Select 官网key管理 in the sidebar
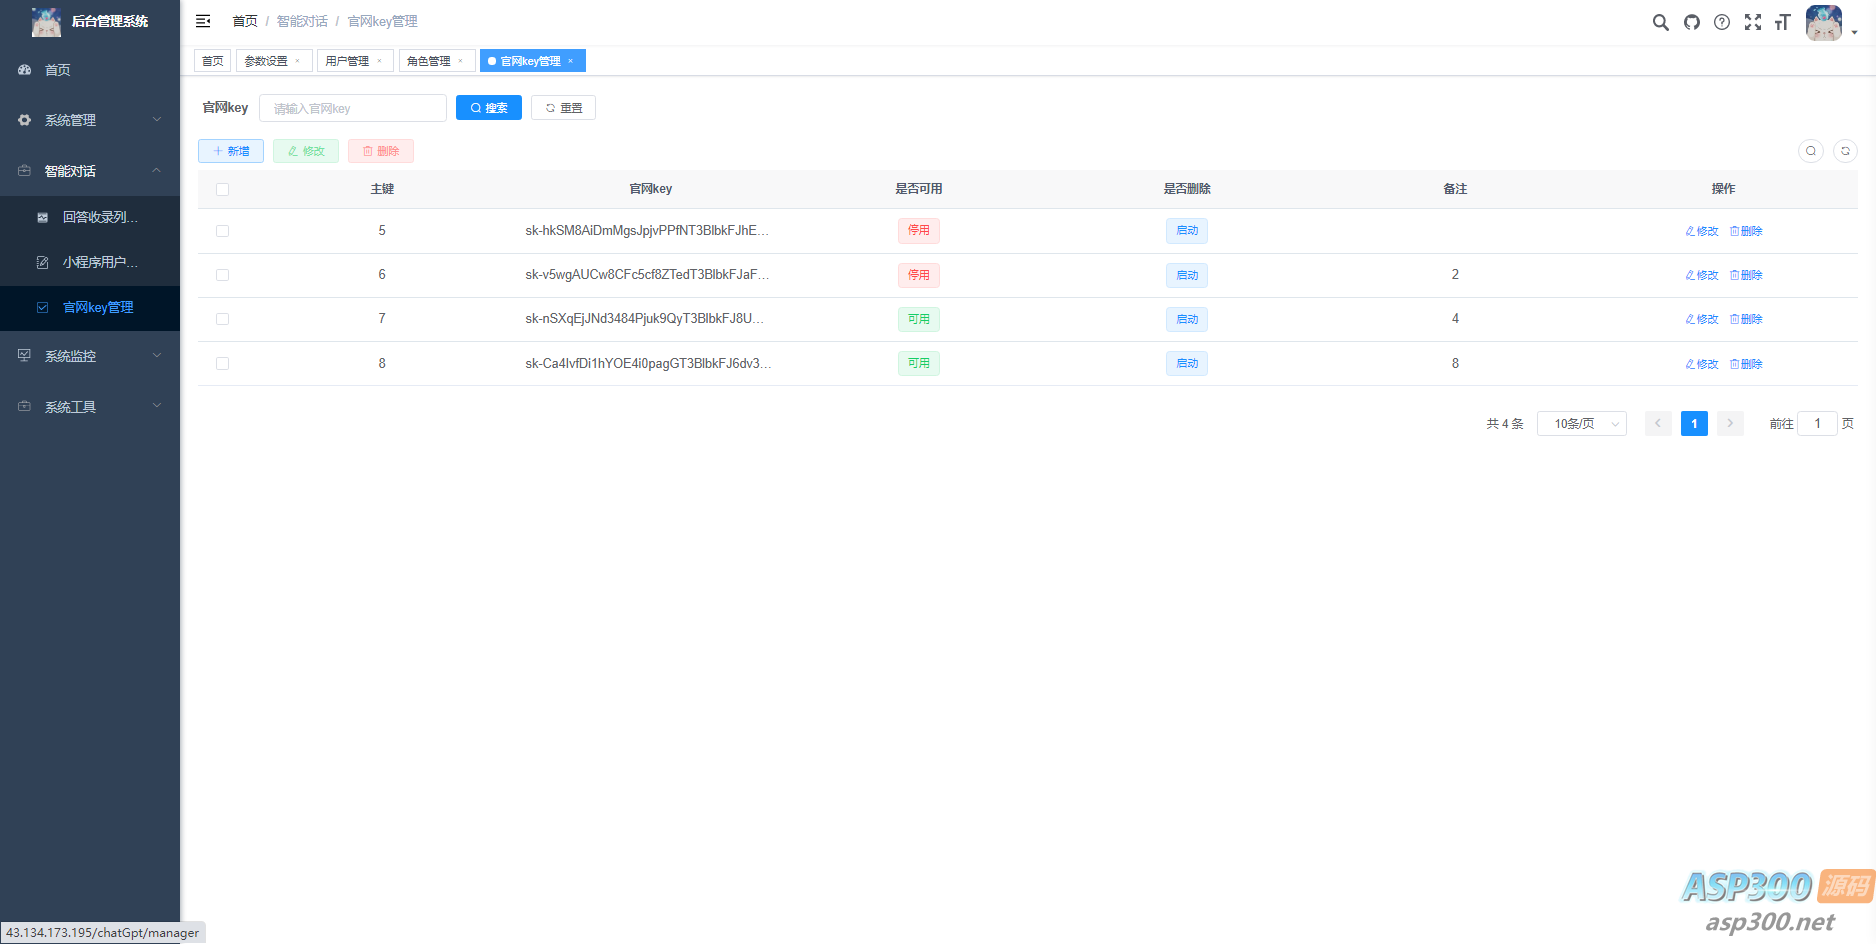Viewport: 1876px width, 944px height. [90, 307]
